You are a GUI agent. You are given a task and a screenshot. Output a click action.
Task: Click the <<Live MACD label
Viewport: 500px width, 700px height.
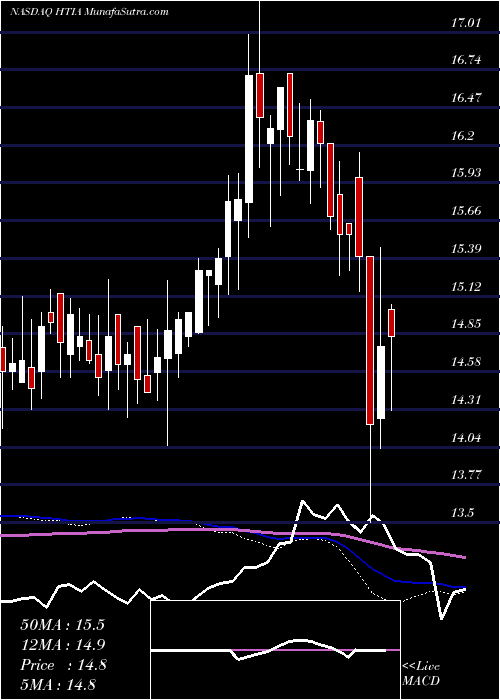click(421, 674)
